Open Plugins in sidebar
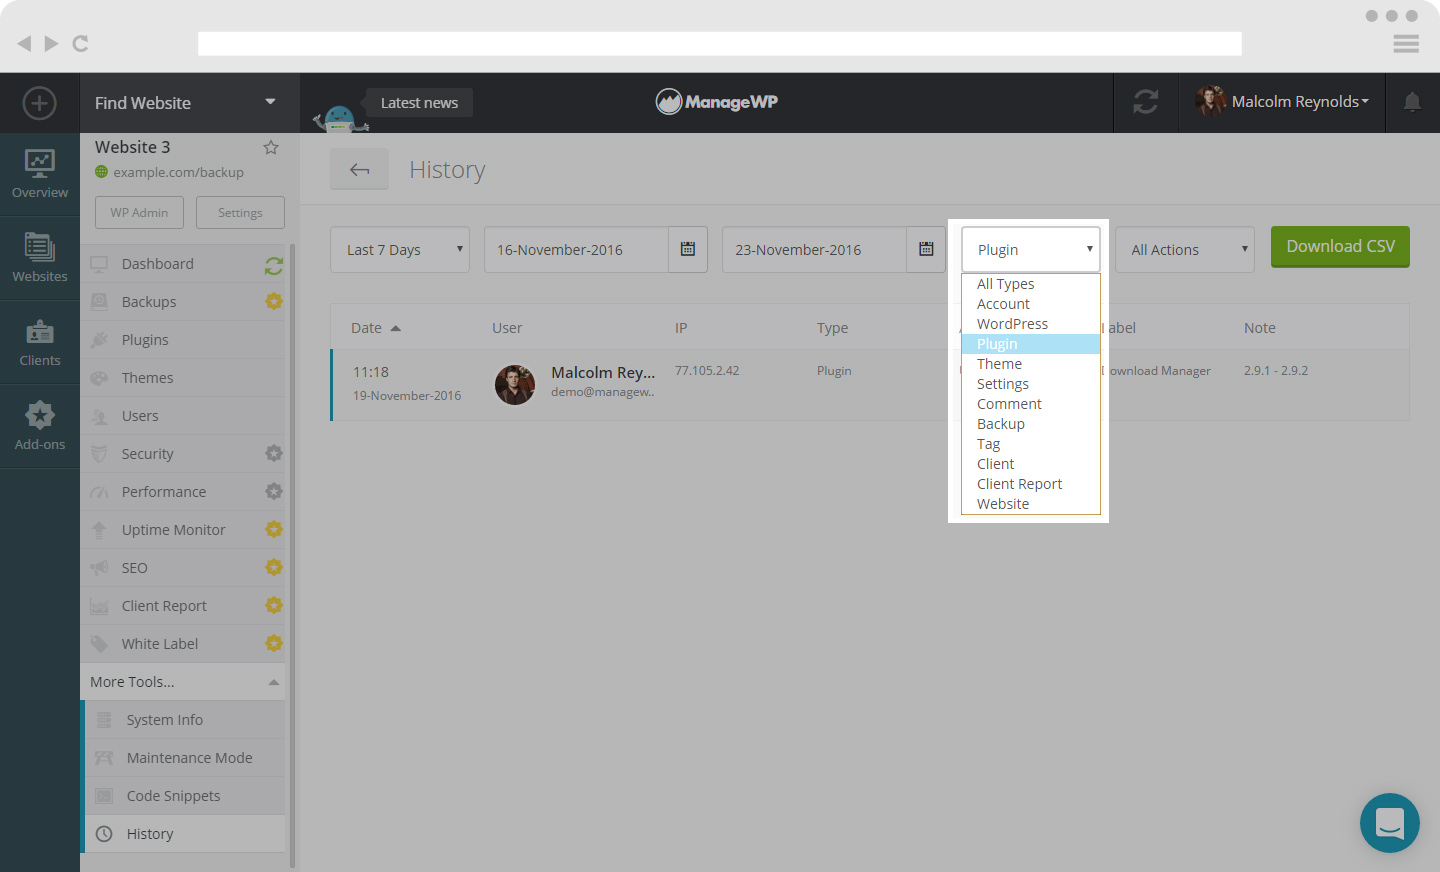This screenshot has height=872, width=1440. click(x=183, y=340)
